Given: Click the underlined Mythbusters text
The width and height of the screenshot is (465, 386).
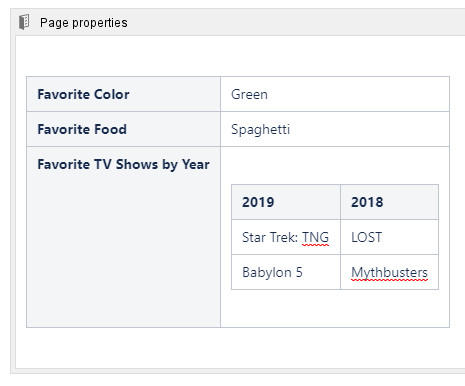Looking at the screenshot, I should pos(389,273).
